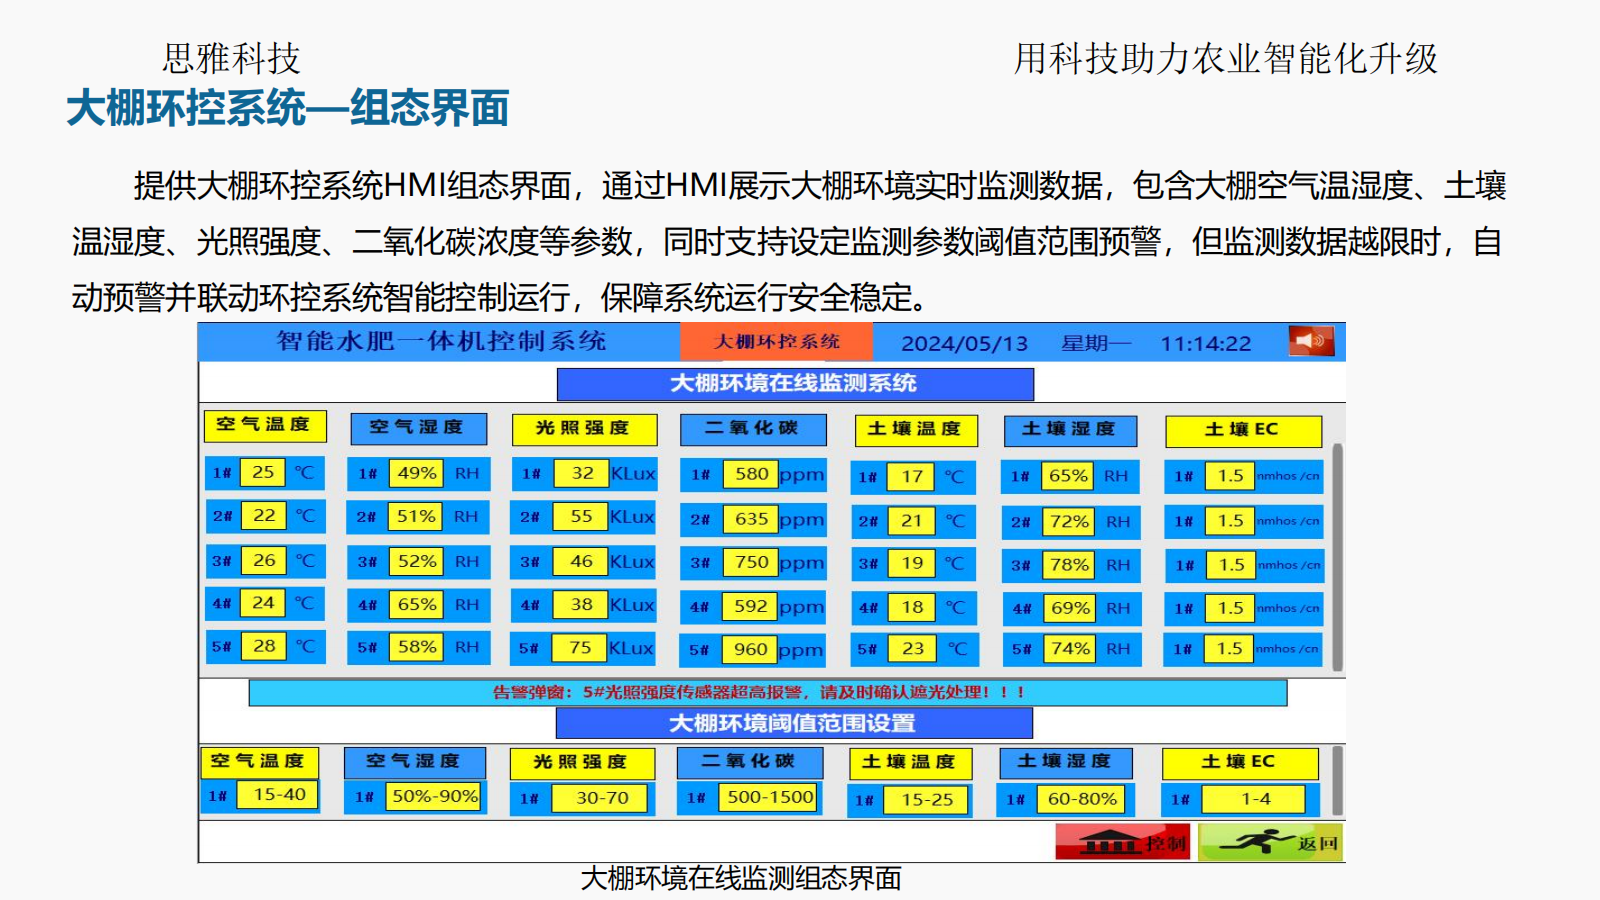This screenshot has height=900, width=1600.
Task: Click the alarm popup 告警弹窗 message bar
Action: point(768,692)
